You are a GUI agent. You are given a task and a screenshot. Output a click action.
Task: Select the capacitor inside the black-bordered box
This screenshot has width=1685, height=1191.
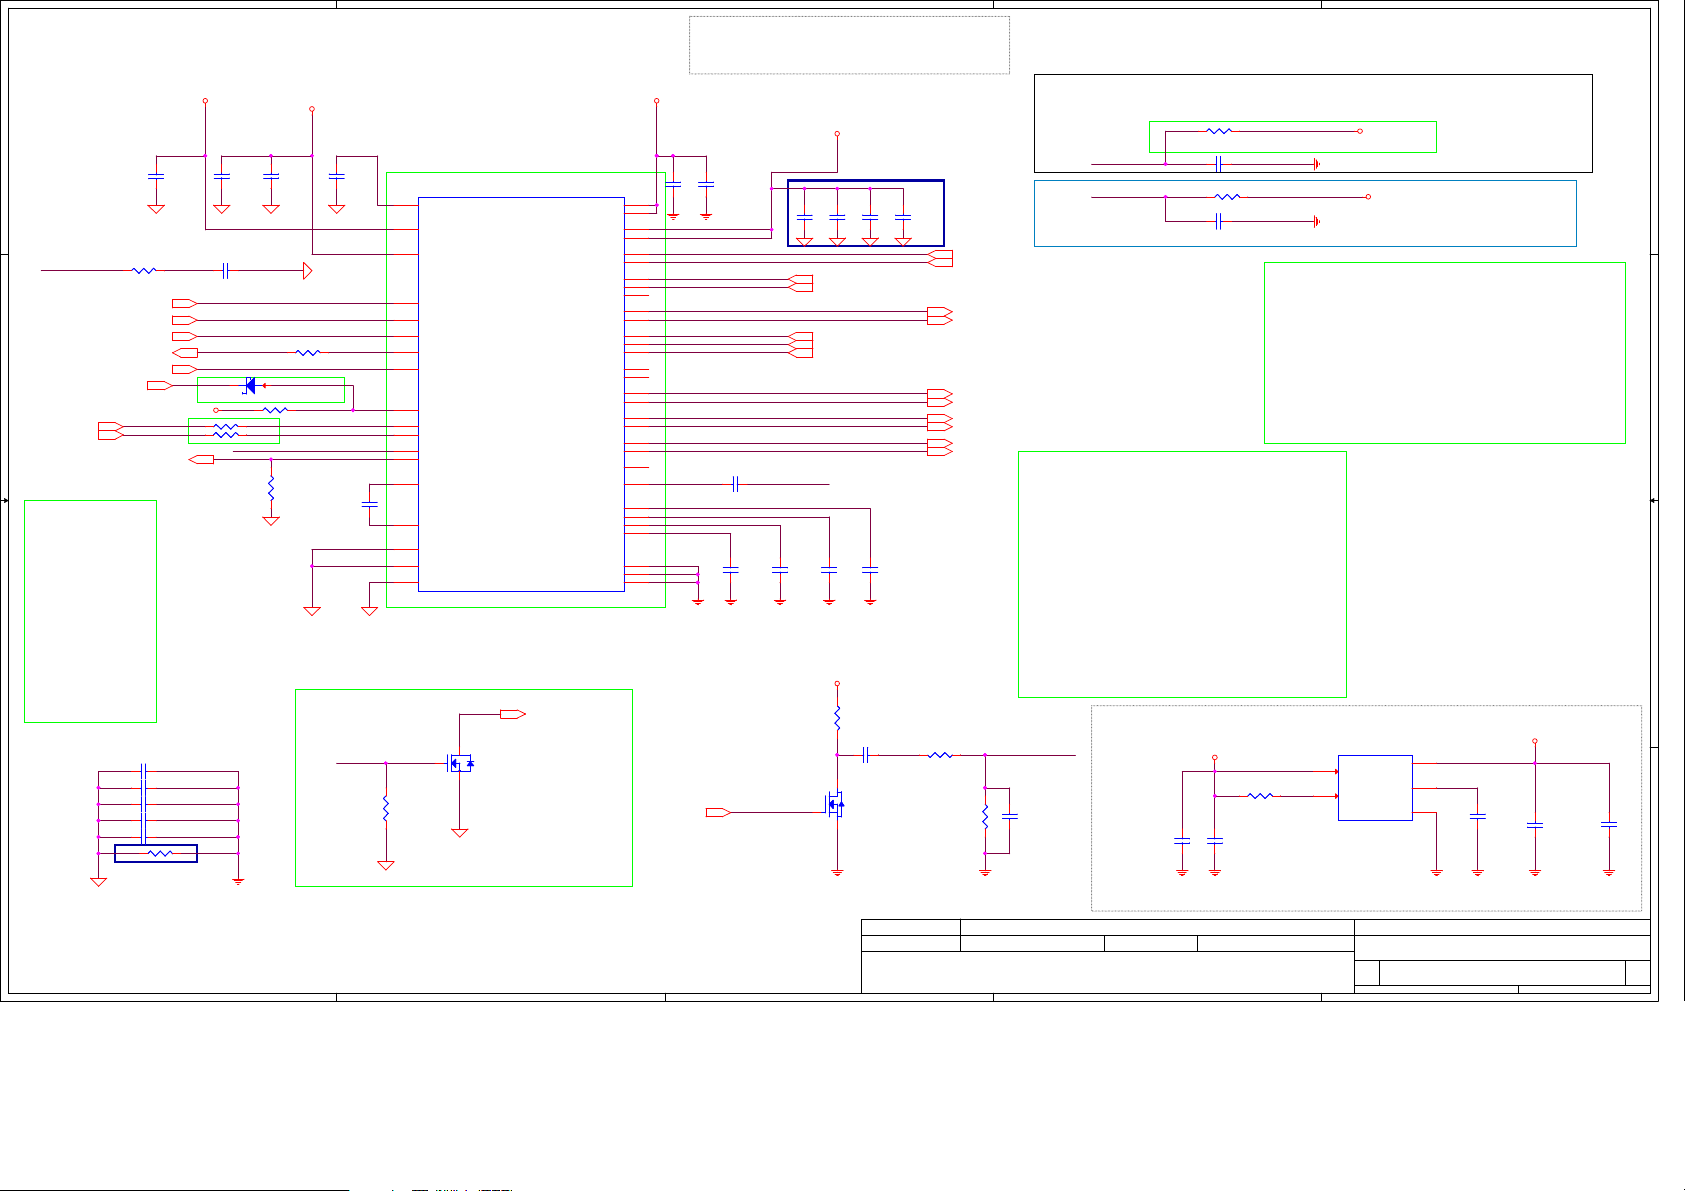point(1218,164)
